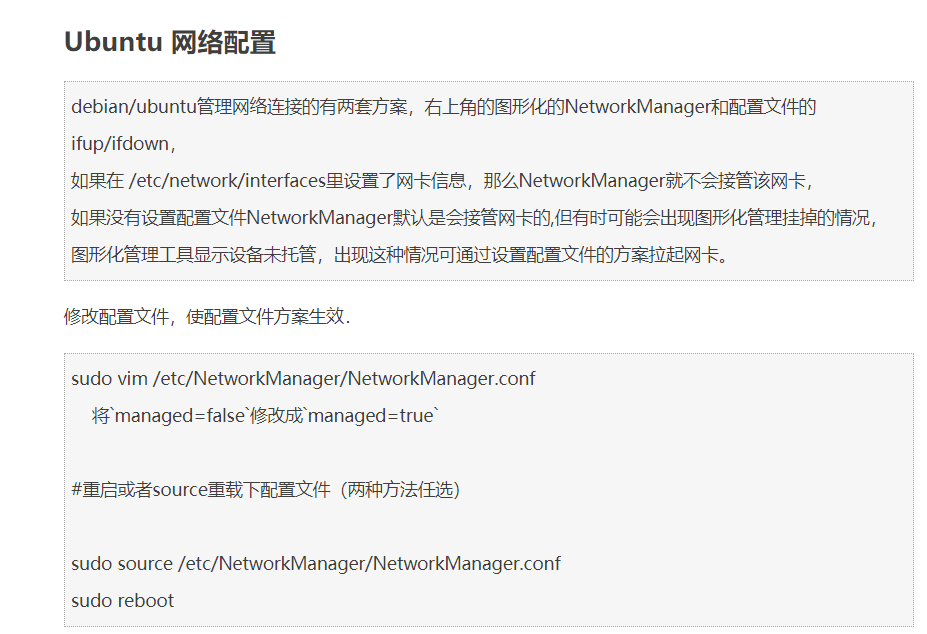Click the word 'NetworkManager和配置文件的' in first line
927x634 pixels.
(691, 107)
